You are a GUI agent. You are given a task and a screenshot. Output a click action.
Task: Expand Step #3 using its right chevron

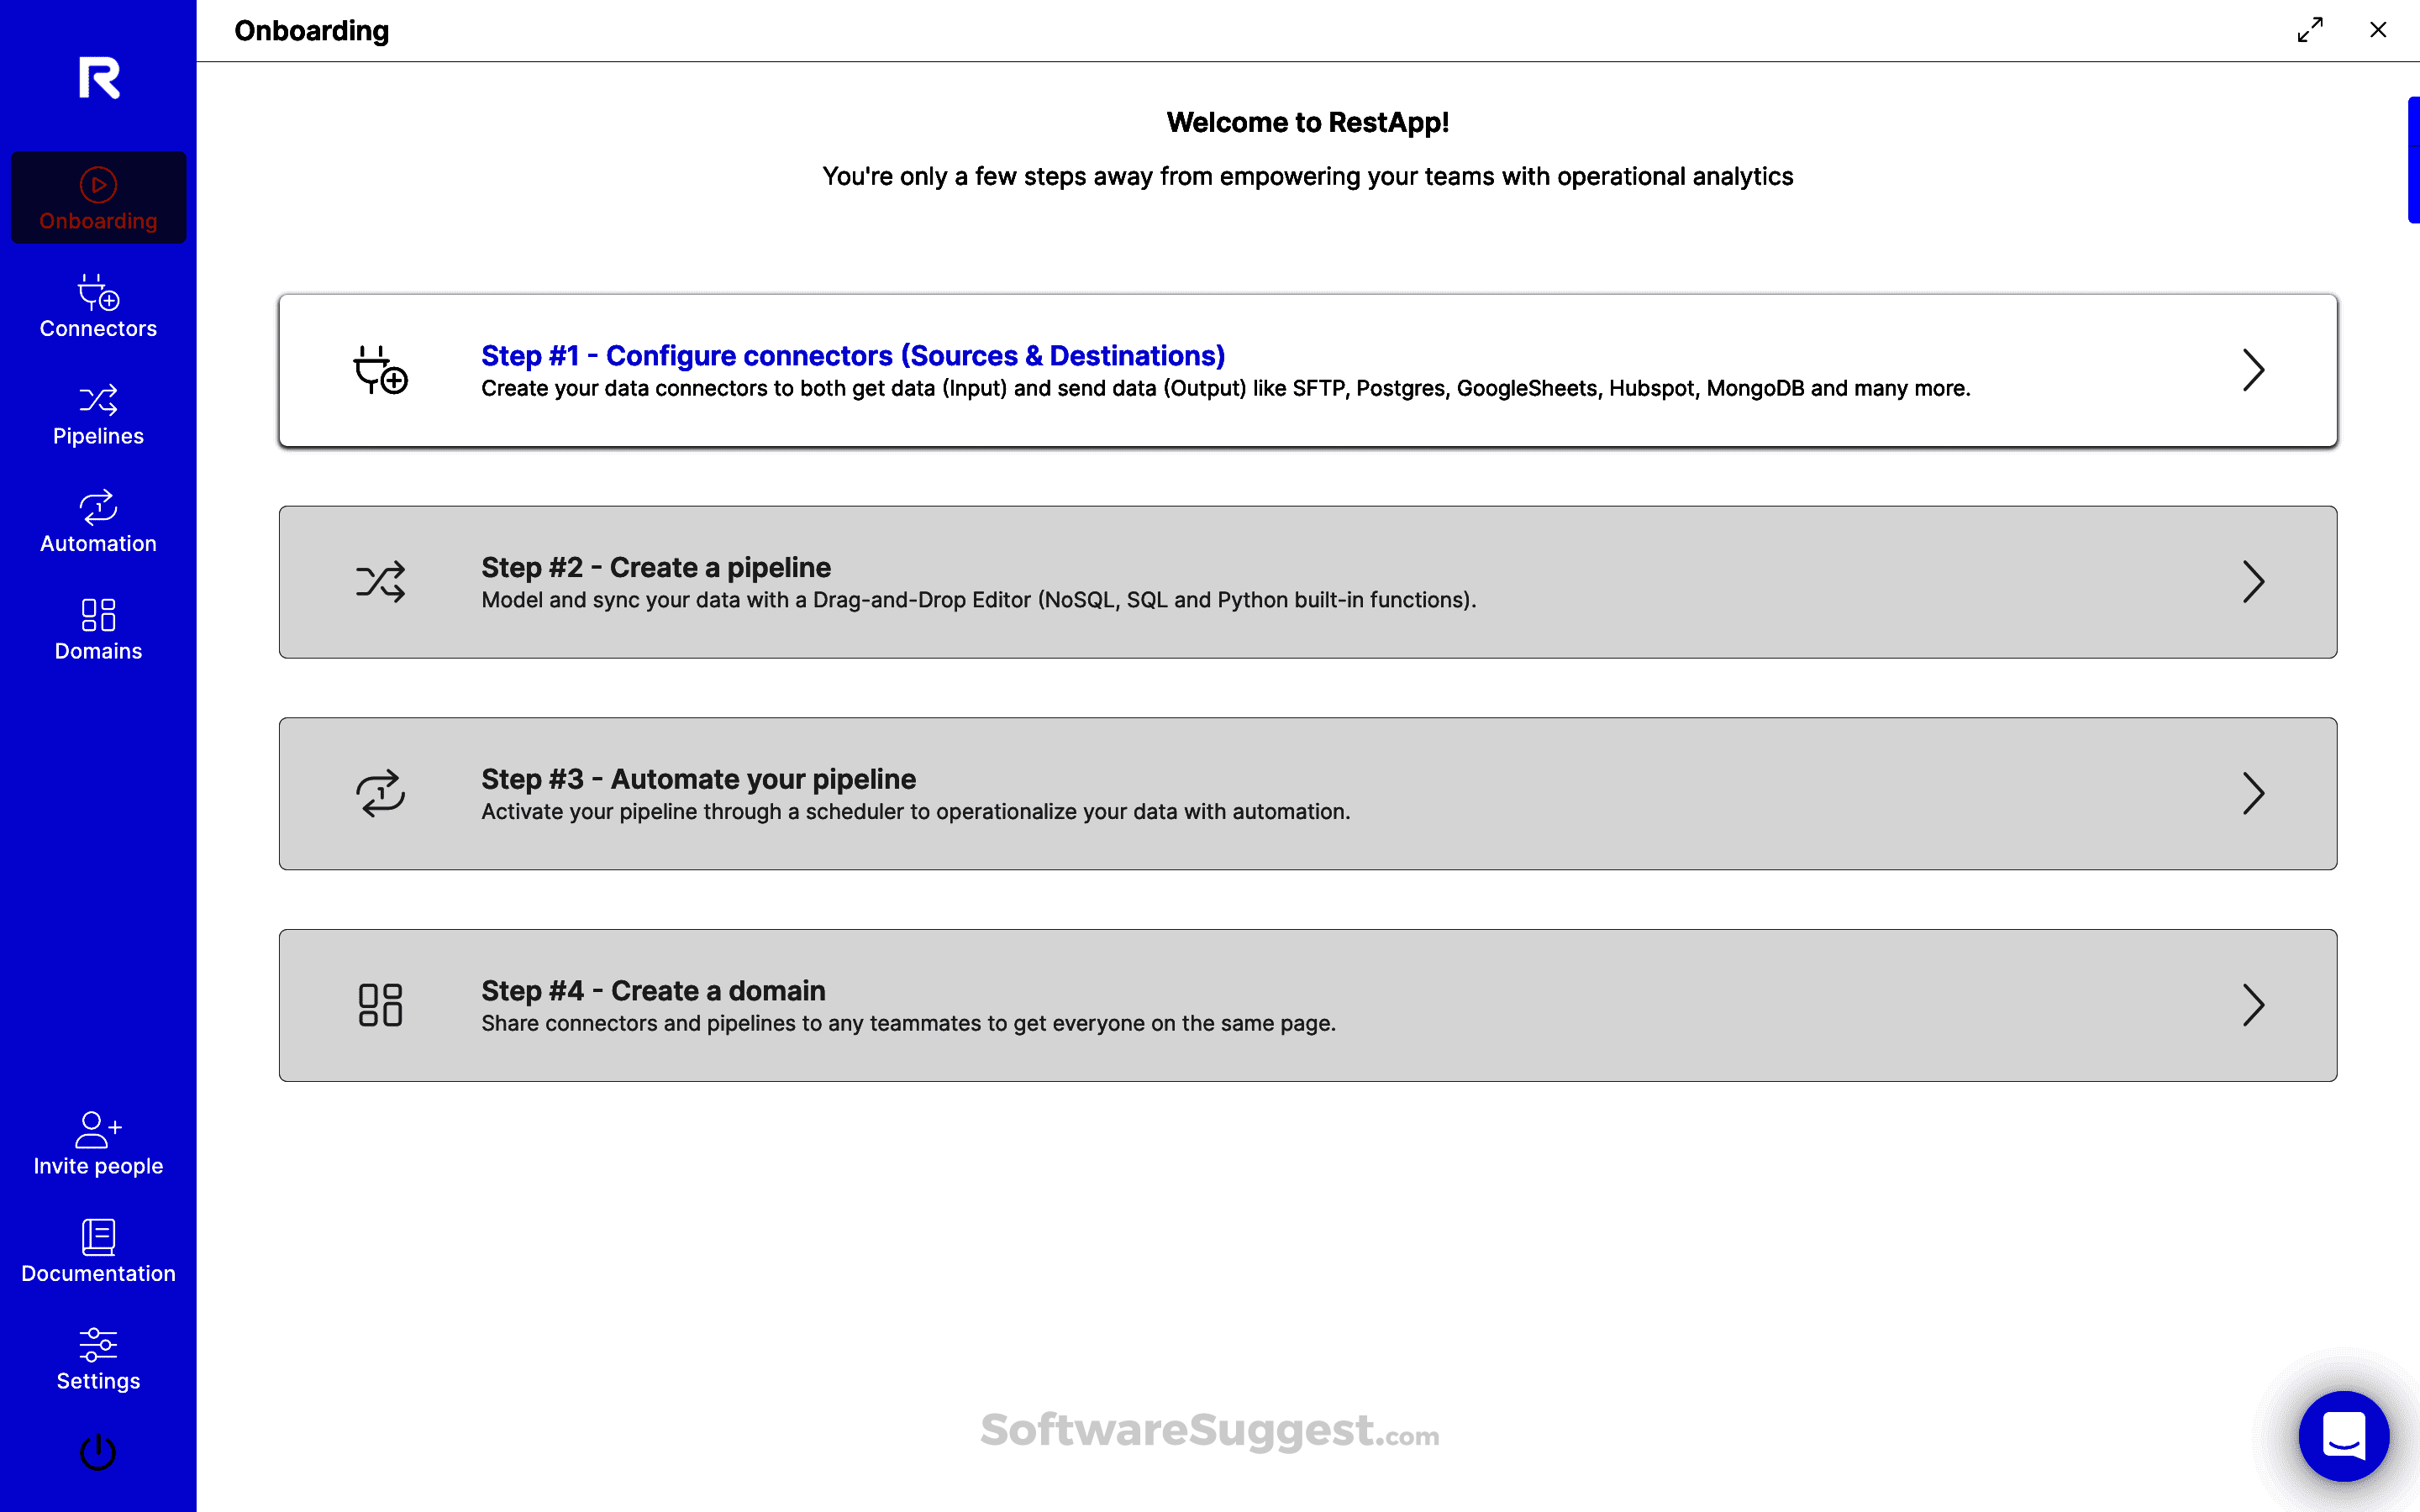[x=2253, y=793]
